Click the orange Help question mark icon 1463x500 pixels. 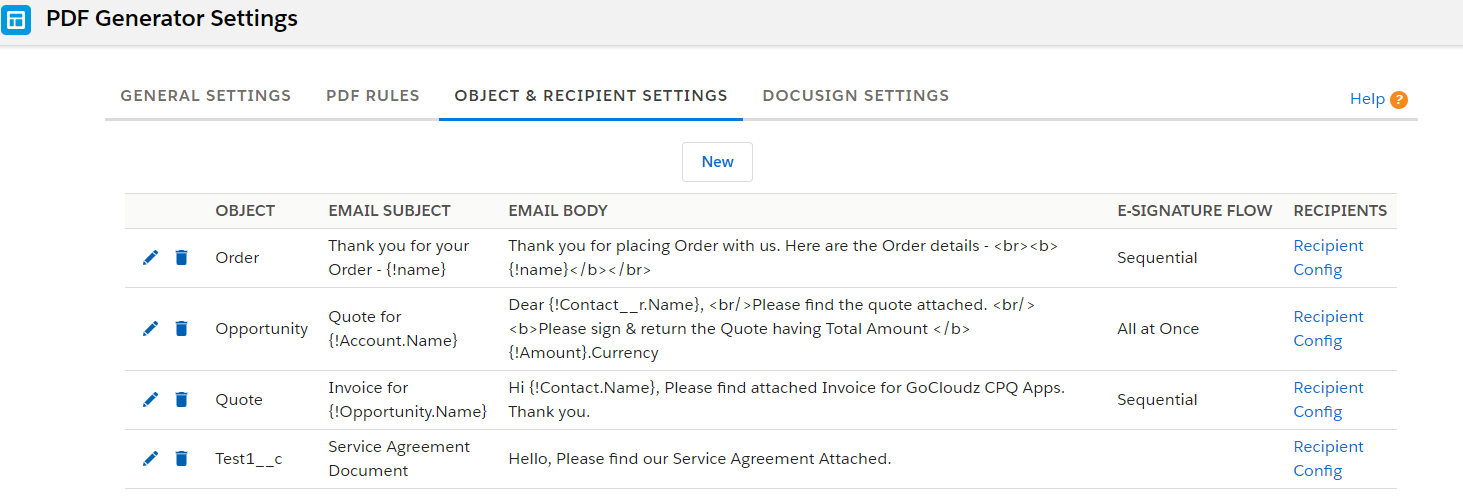[1399, 99]
